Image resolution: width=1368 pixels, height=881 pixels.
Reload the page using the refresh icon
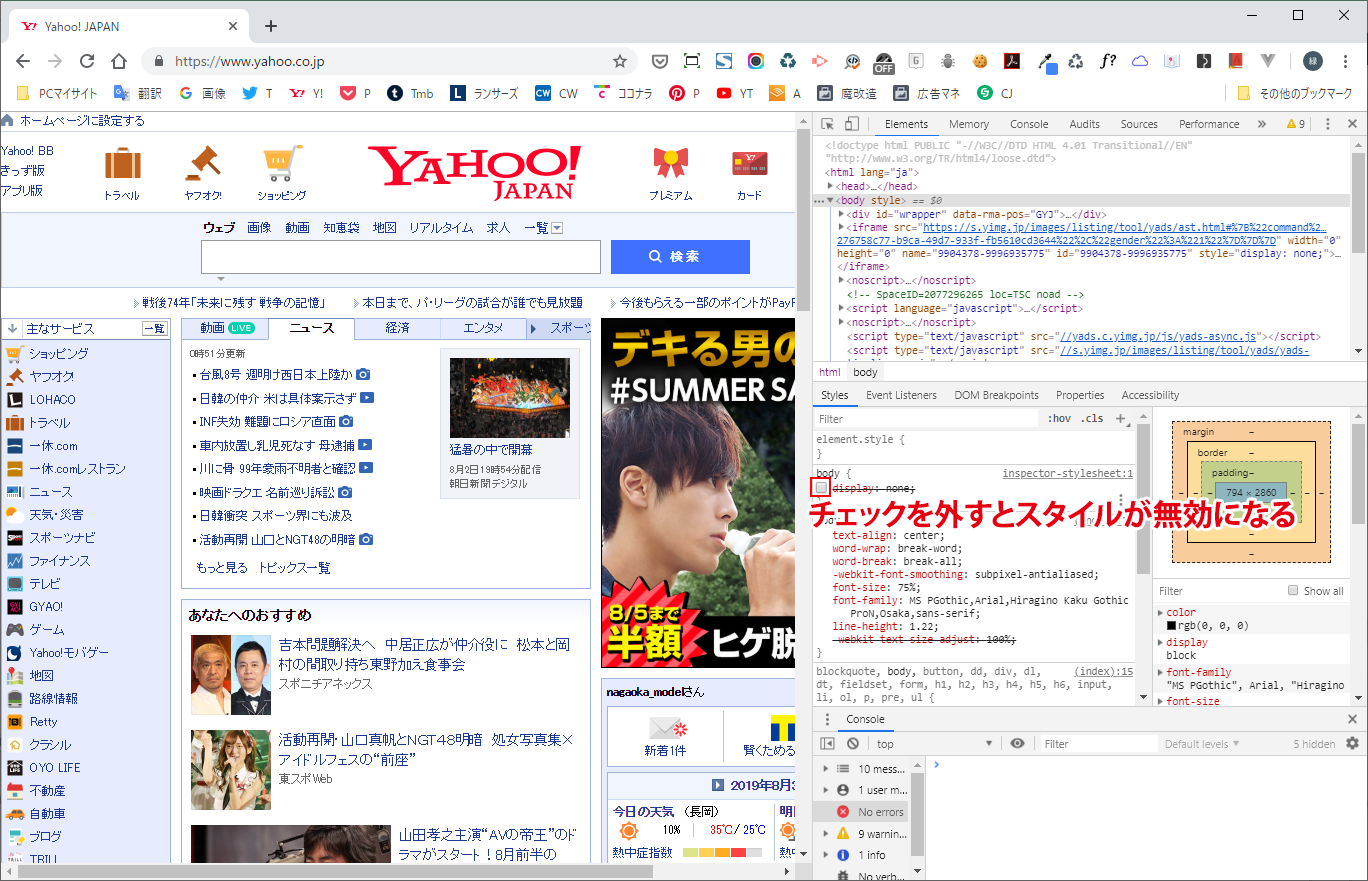[87, 61]
